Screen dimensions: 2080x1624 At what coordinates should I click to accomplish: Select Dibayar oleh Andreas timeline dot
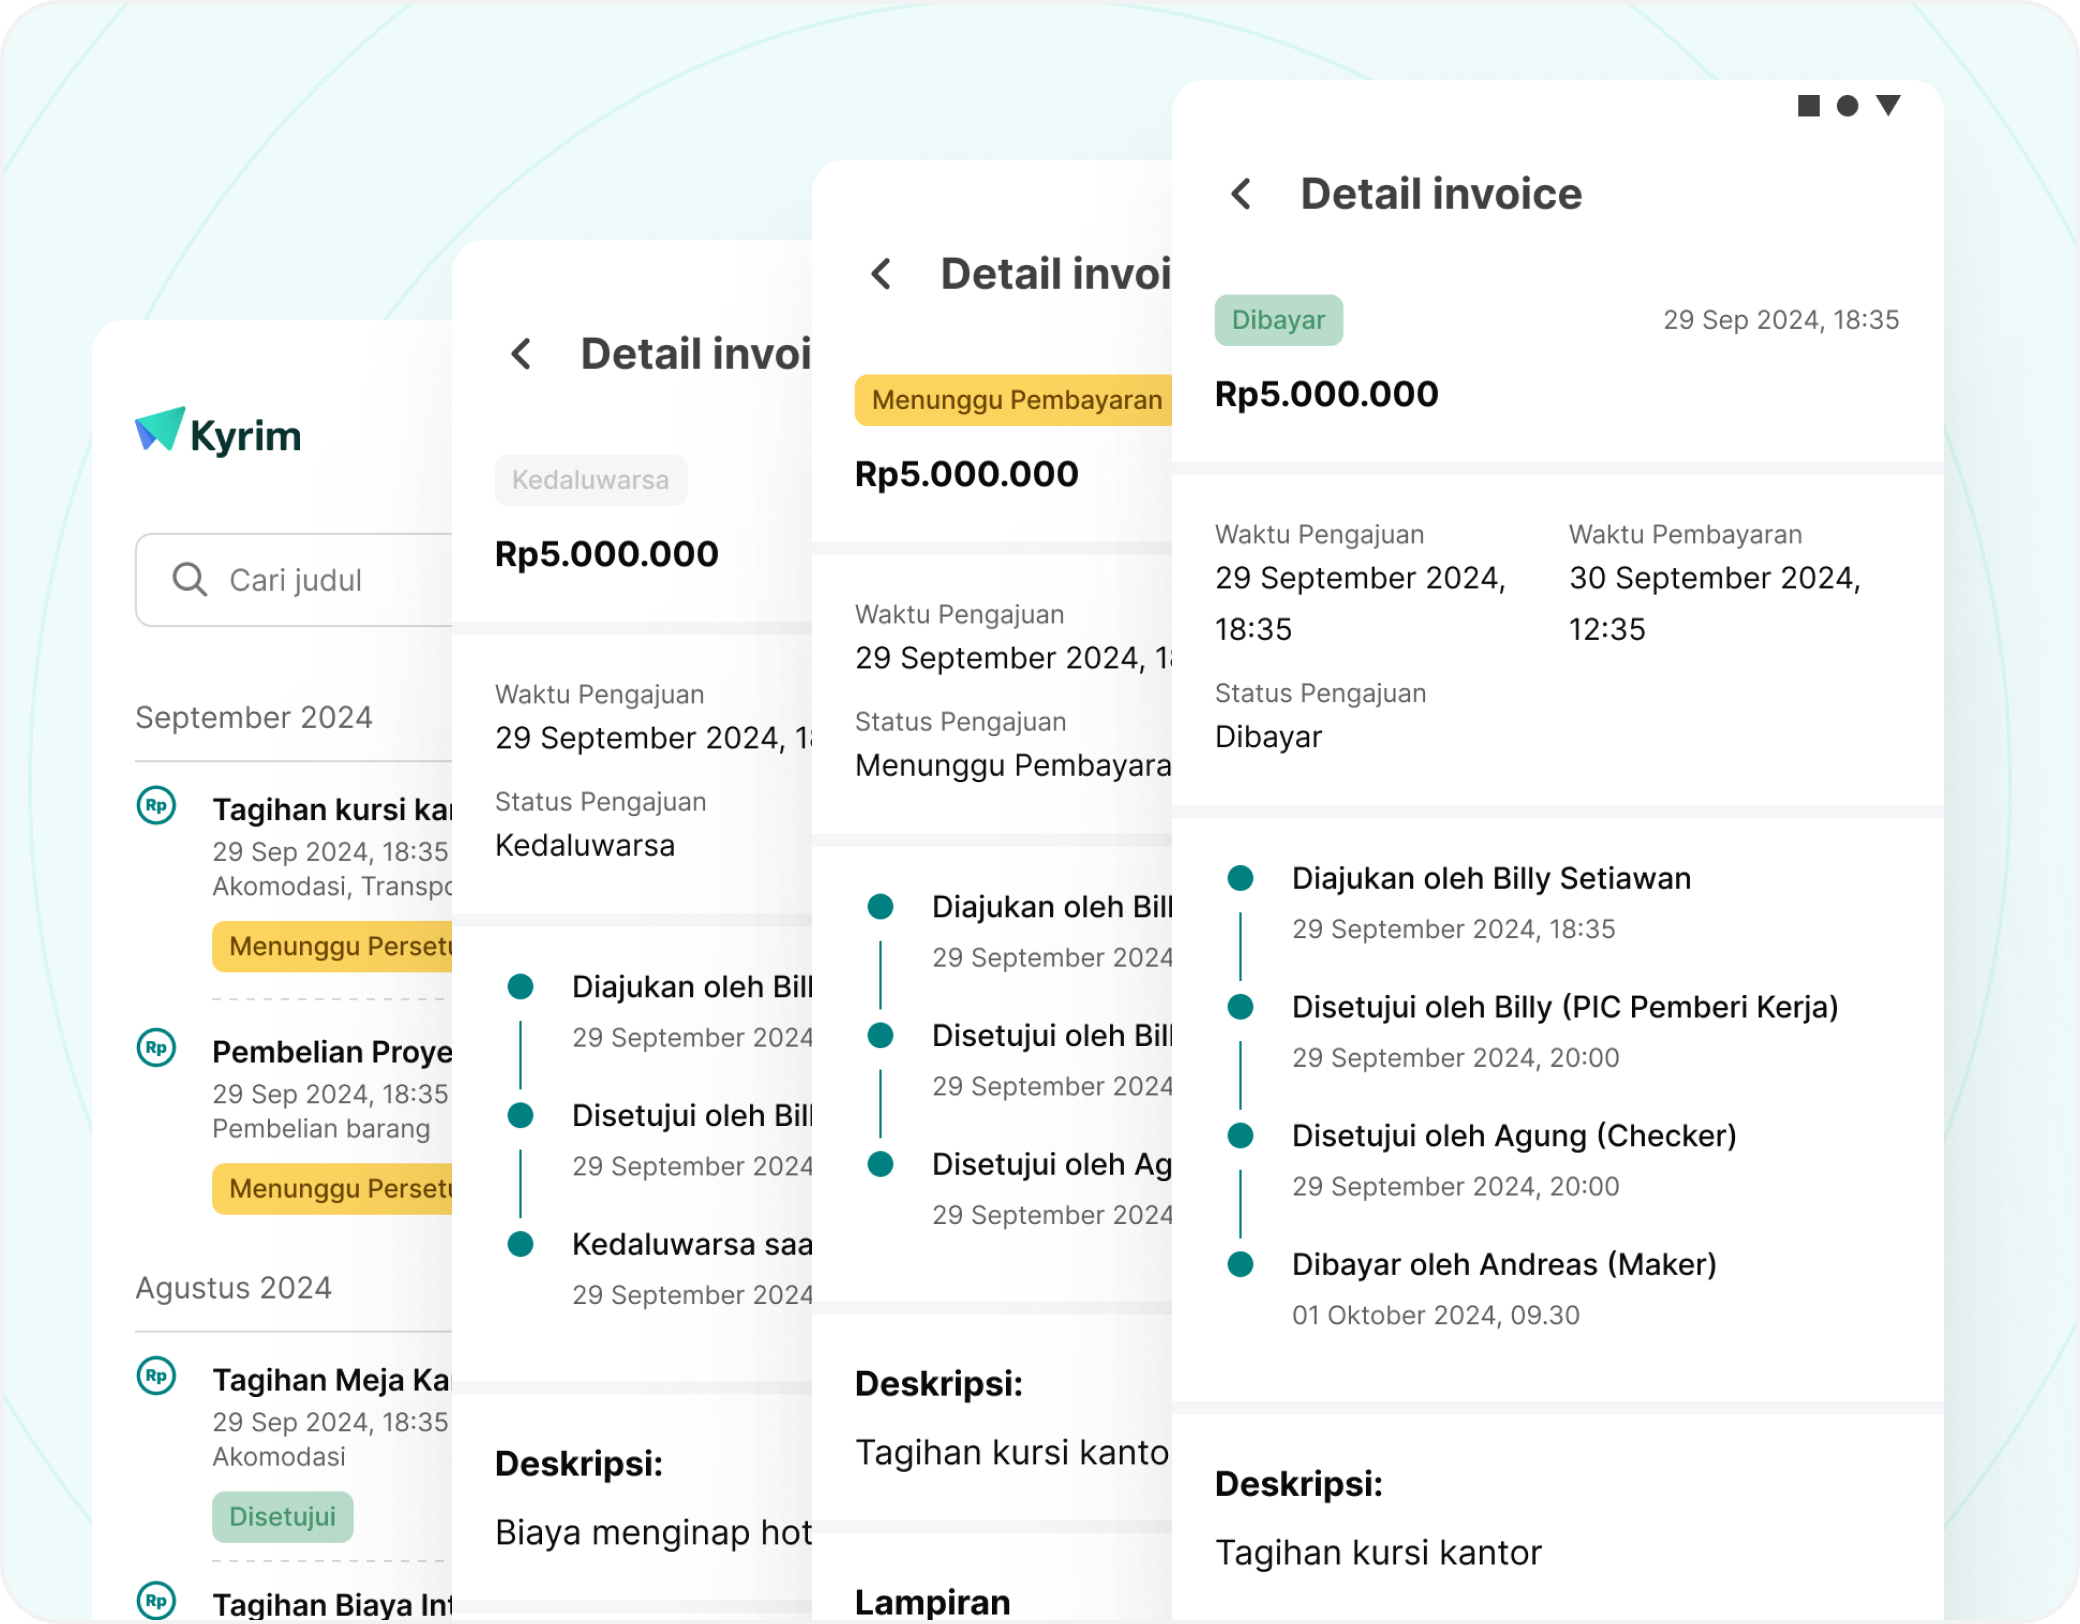[x=1240, y=1264]
